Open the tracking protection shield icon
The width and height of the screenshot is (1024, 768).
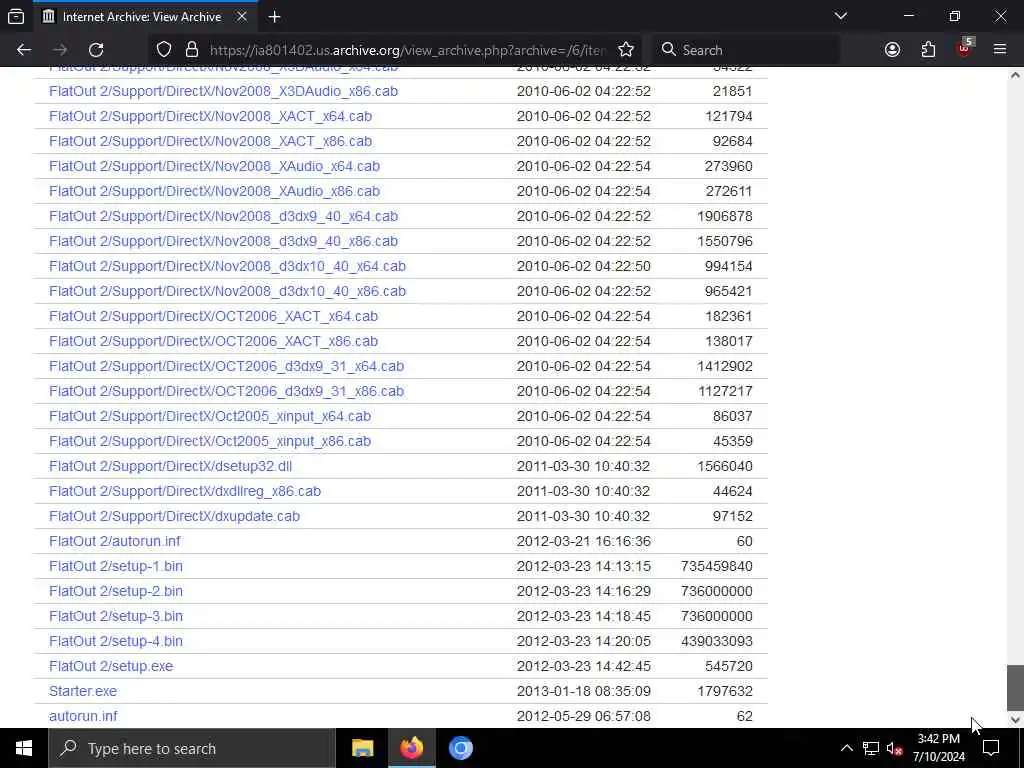click(x=164, y=50)
